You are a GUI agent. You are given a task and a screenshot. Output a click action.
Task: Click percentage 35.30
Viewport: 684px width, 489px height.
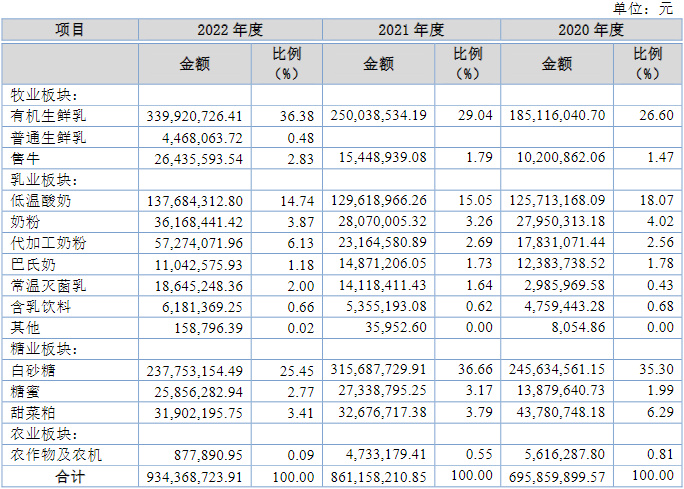[x=657, y=369]
